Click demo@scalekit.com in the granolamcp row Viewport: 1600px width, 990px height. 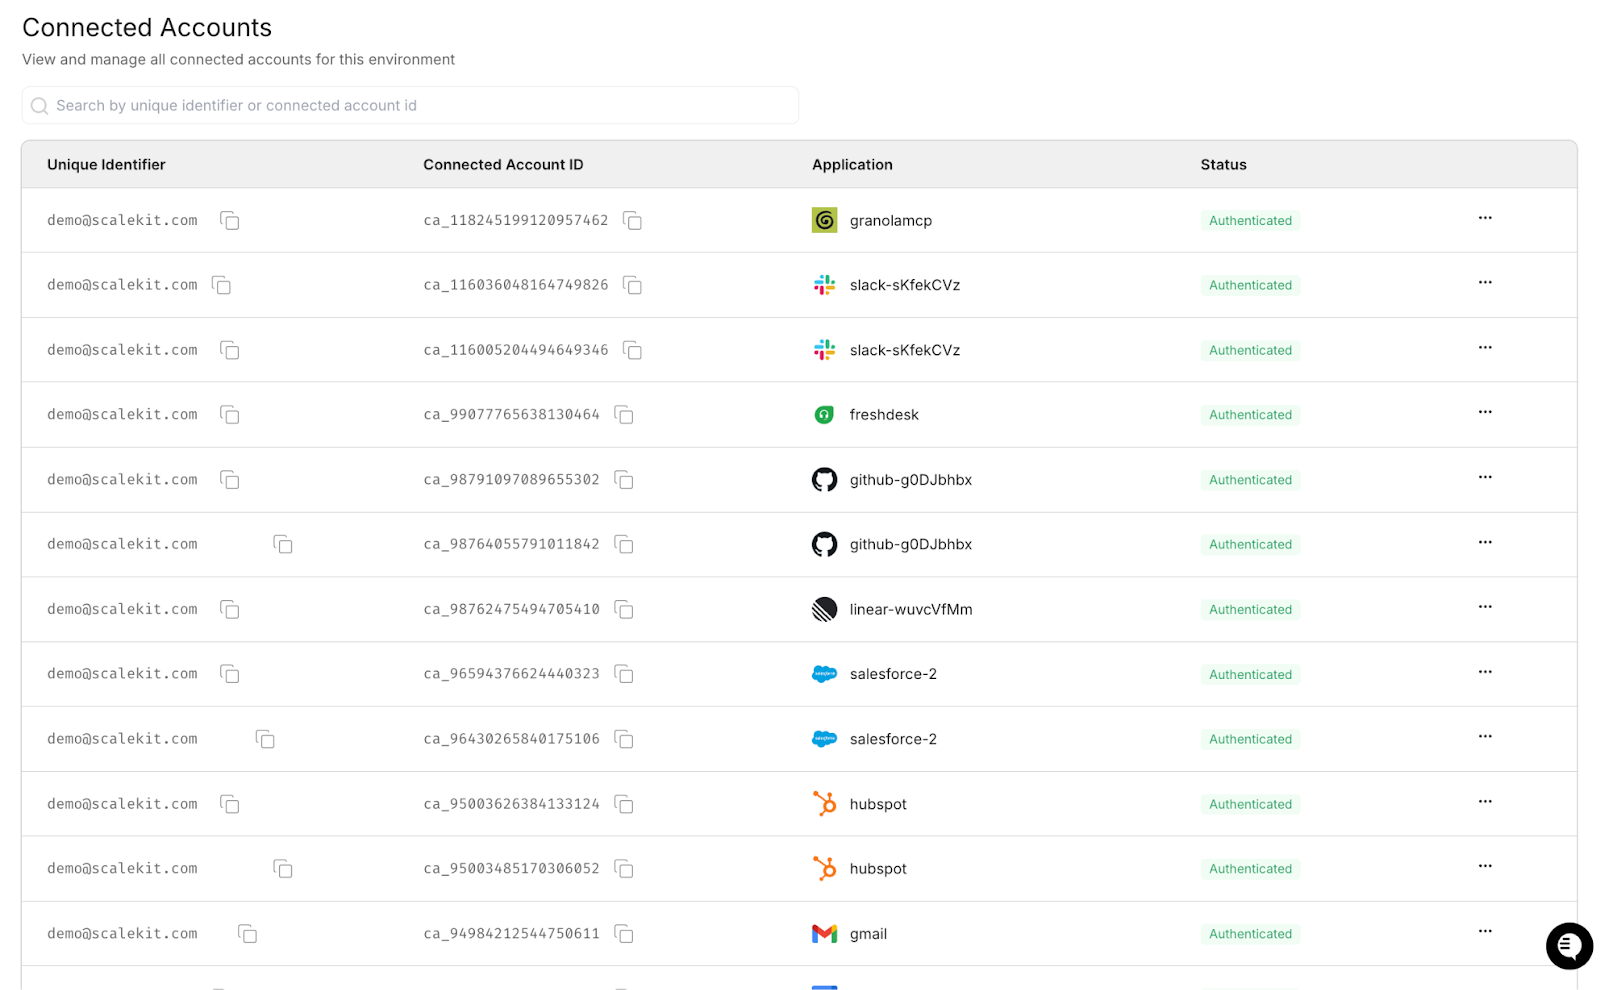point(122,220)
